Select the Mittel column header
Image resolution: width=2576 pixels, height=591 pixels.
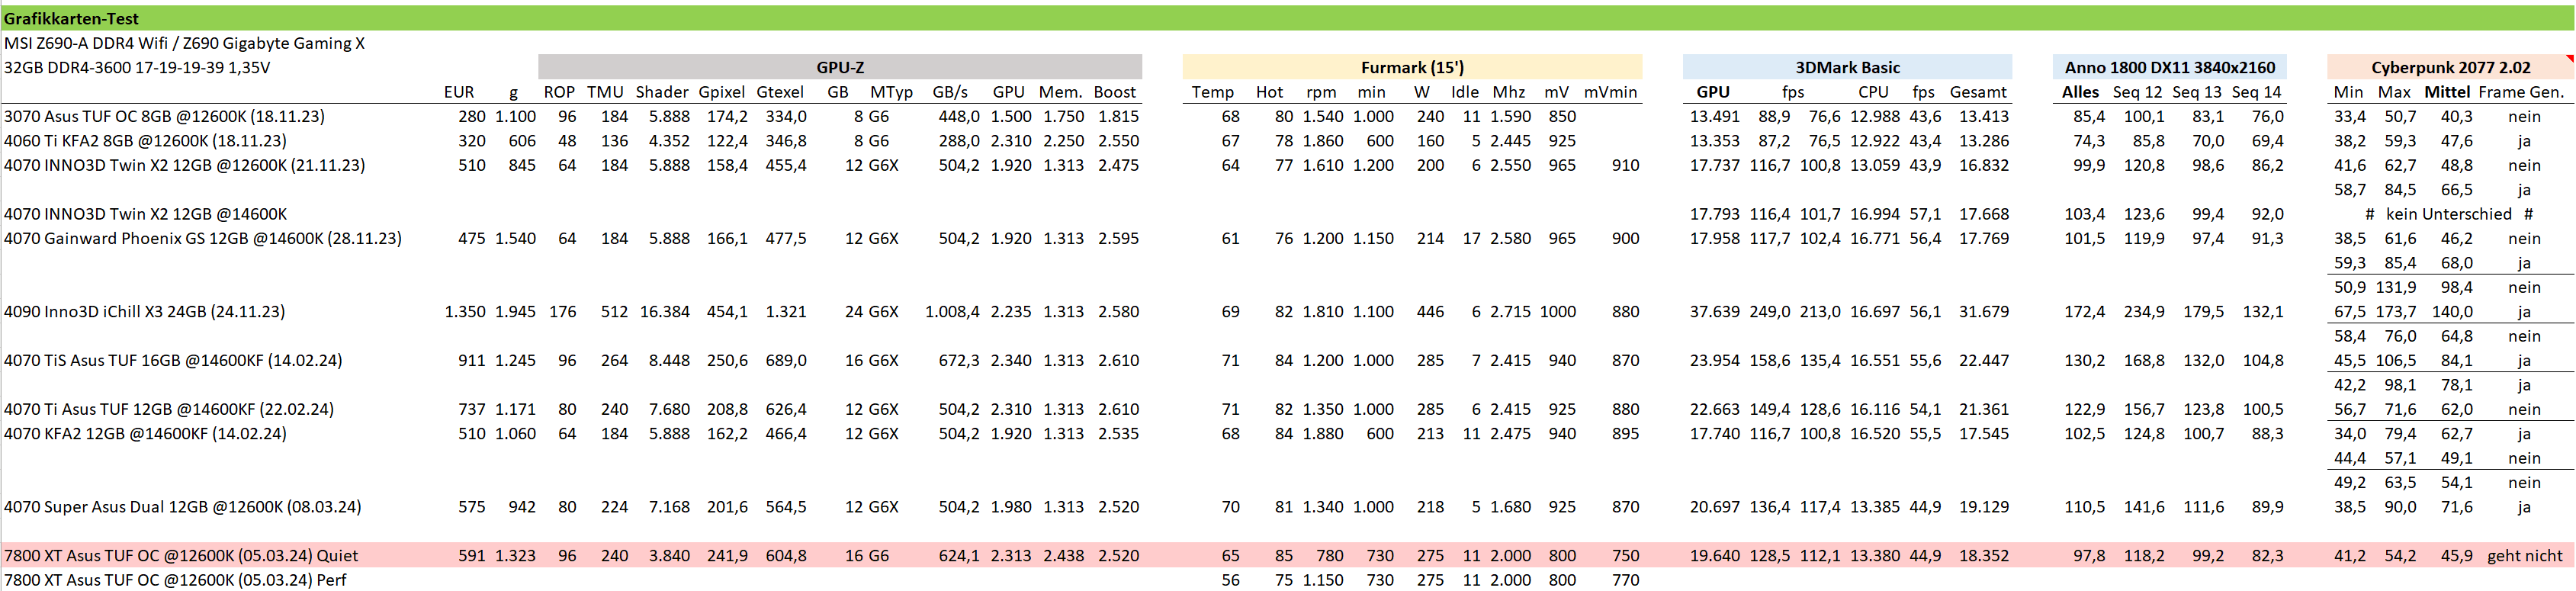[x=2446, y=92]
